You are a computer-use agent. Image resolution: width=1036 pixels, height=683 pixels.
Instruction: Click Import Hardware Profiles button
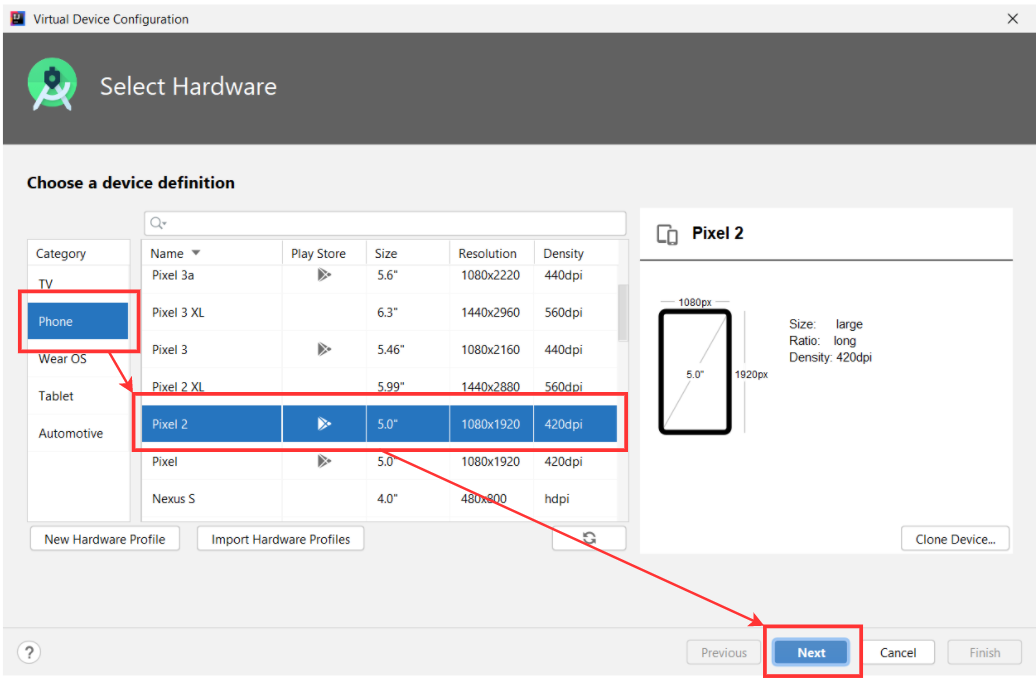pos(281,539)
